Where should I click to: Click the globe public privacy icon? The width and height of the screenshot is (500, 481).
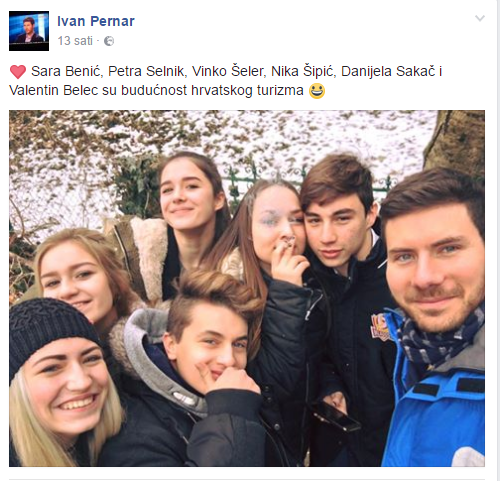(109, 41)
